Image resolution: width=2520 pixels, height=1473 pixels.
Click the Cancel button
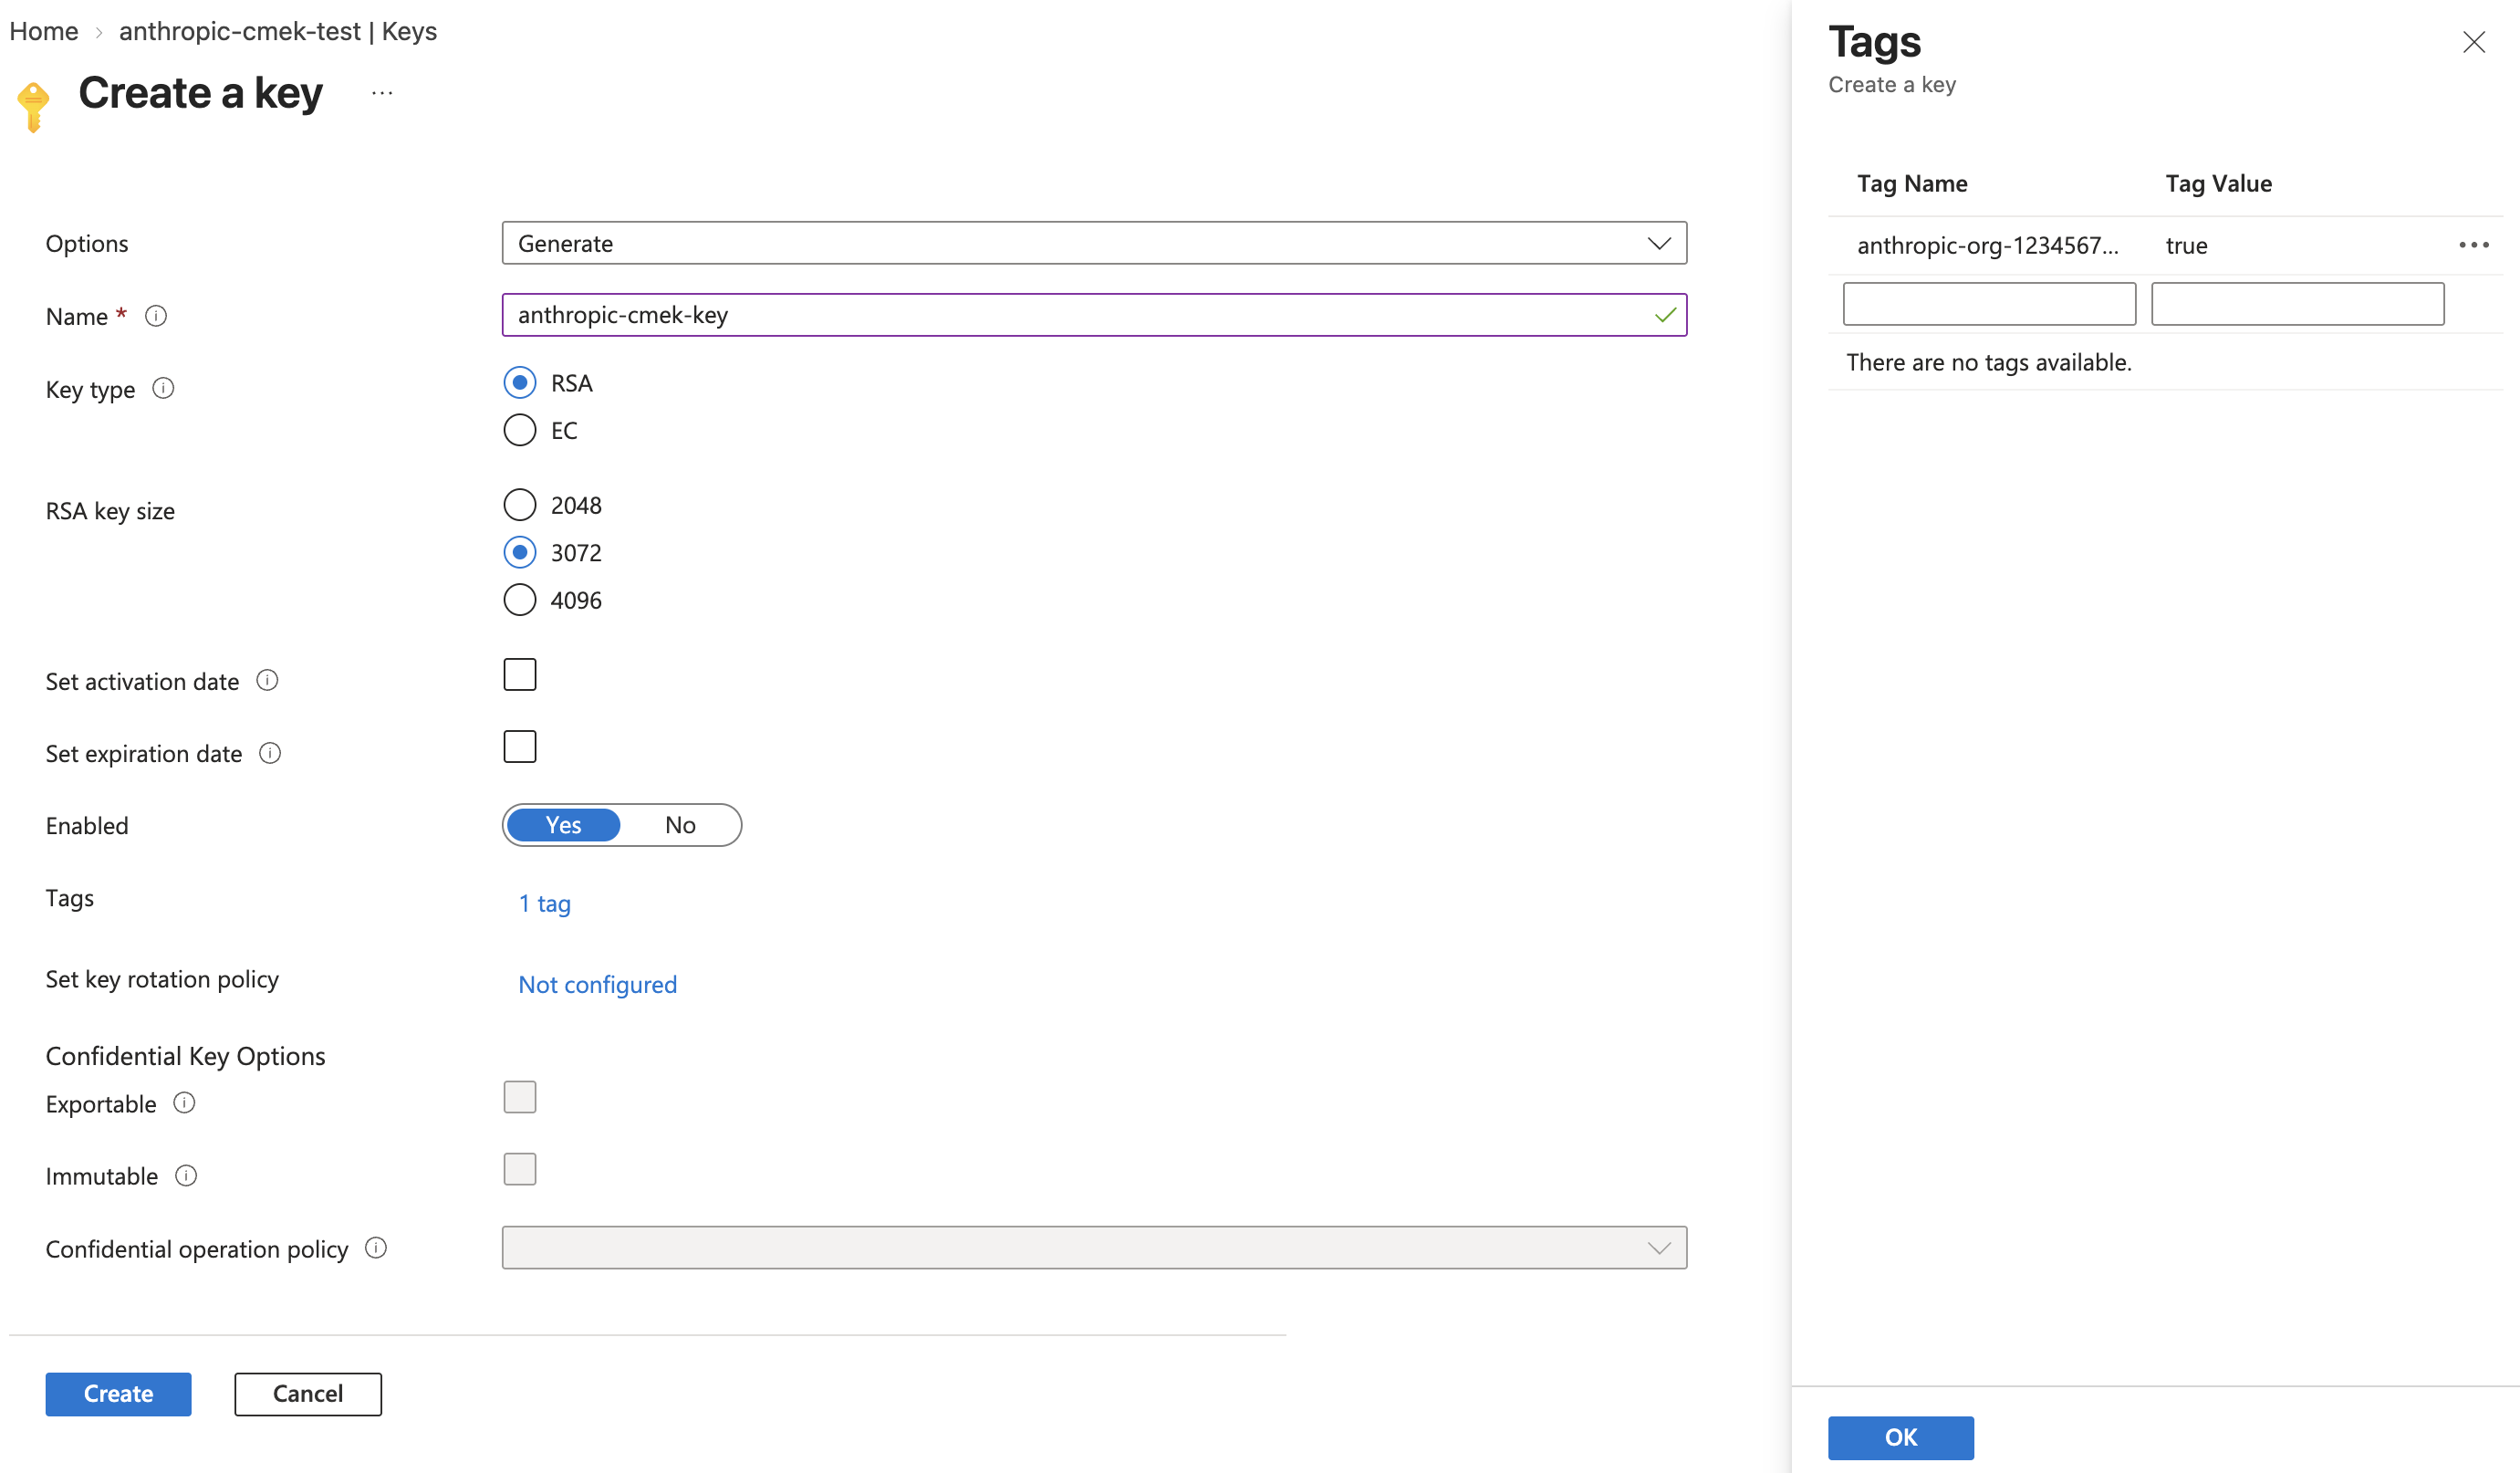[308, 1393]
